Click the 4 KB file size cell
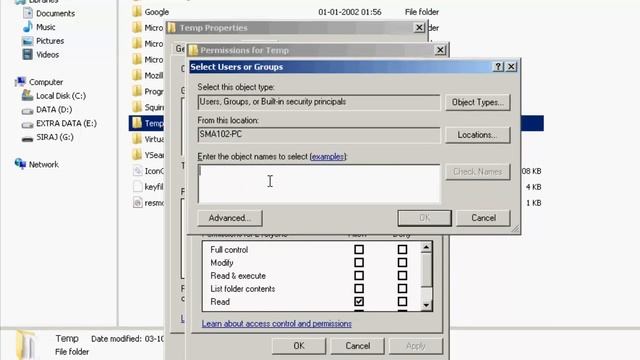The image size is (640, 360). point(533,187)
